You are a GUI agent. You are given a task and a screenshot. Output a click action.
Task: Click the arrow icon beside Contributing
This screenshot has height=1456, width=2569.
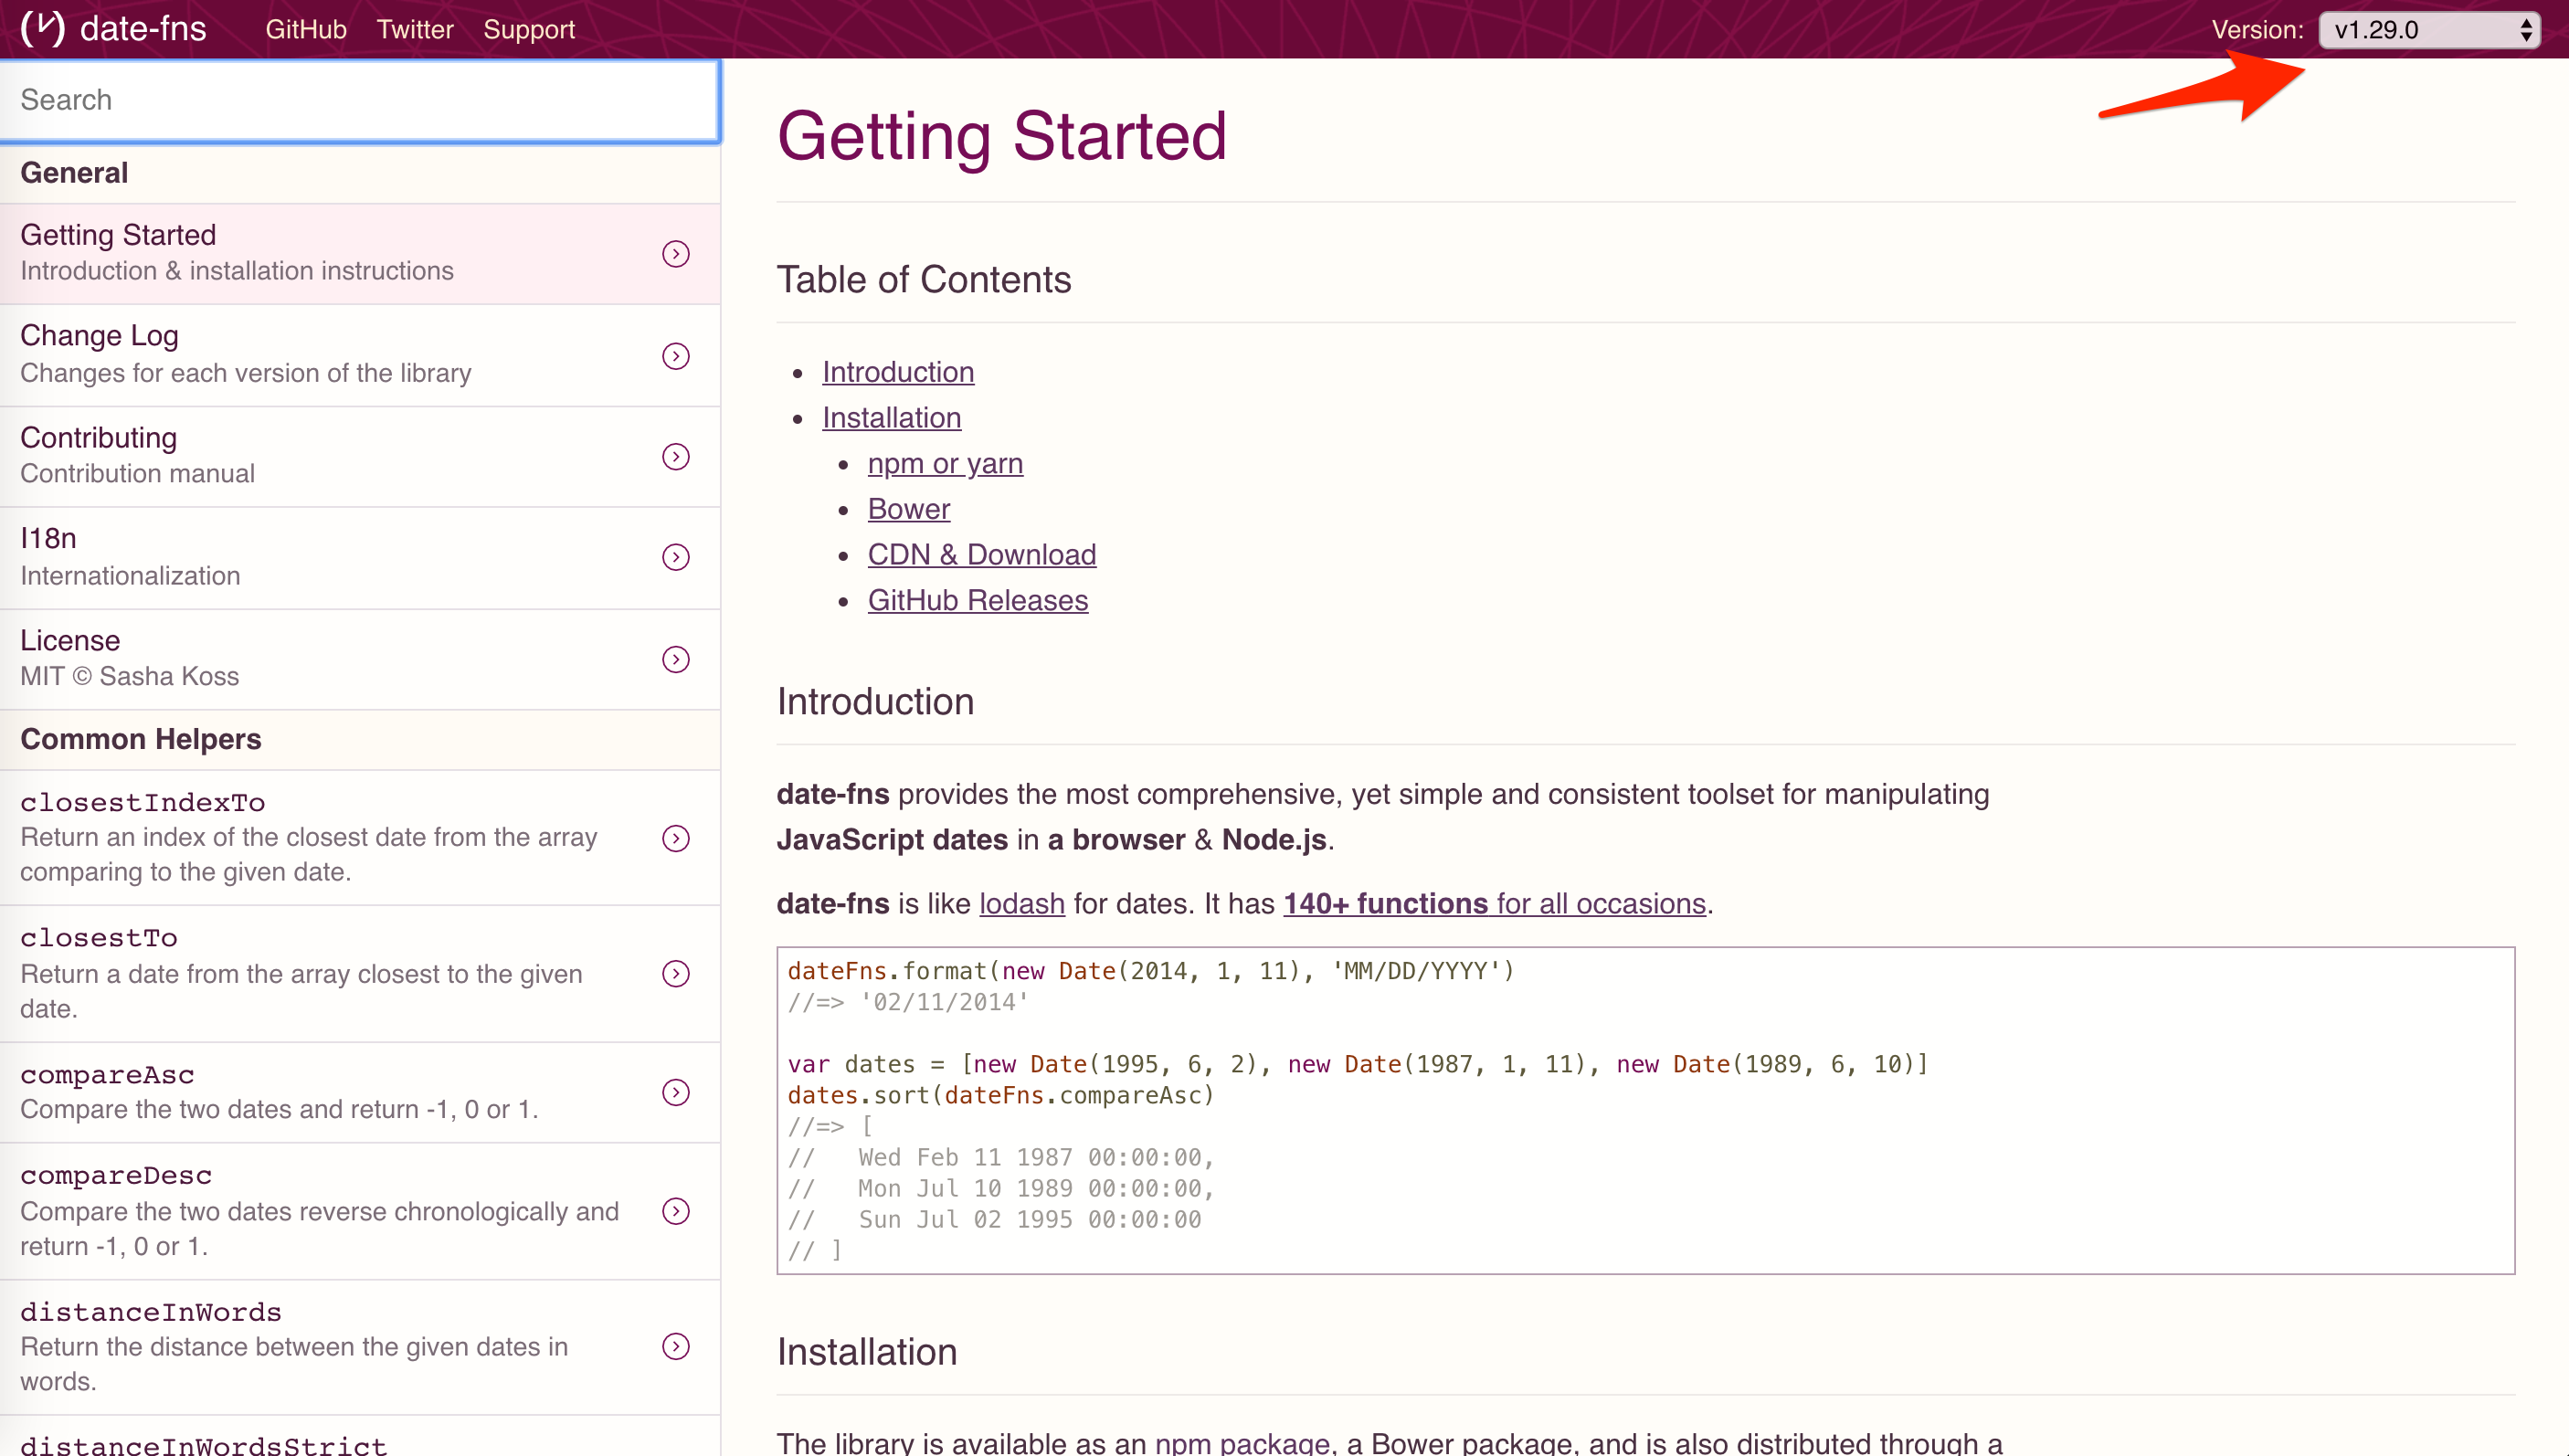point(676,456)
